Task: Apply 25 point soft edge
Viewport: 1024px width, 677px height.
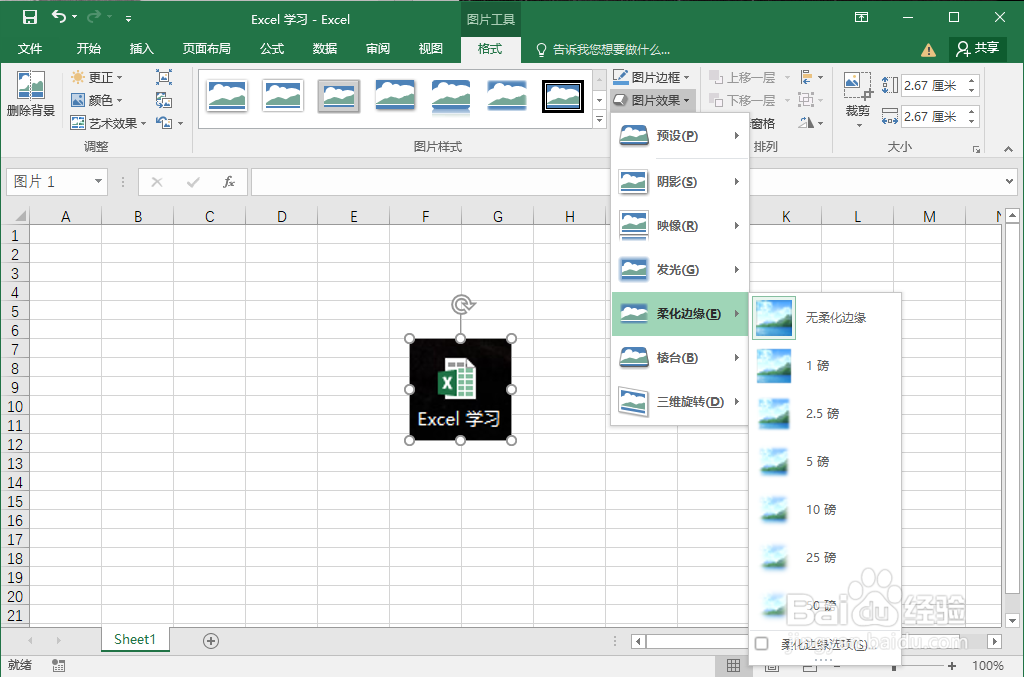Action: 825,558
